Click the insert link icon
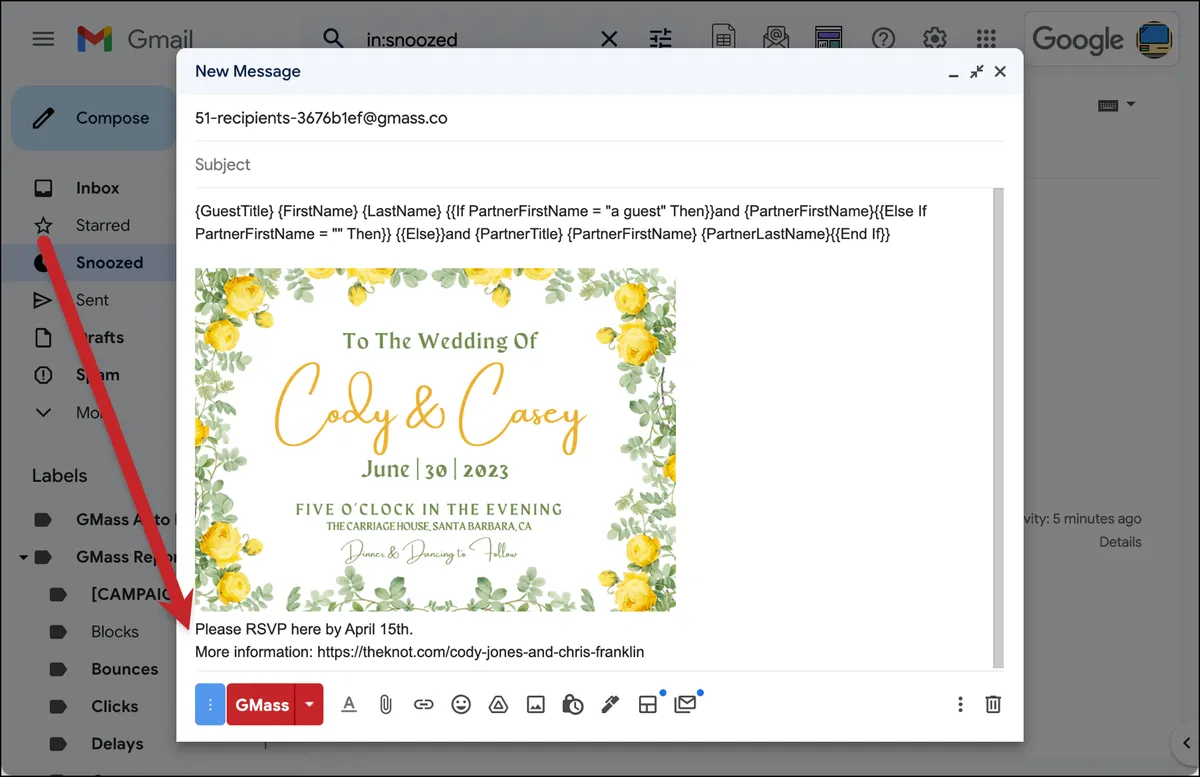 click(x=423, y=705)
